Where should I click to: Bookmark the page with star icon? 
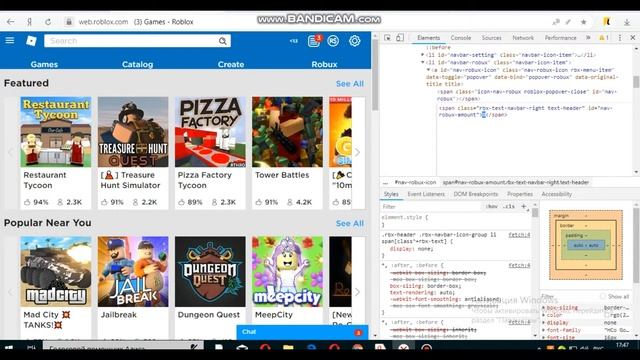(x=583, y=22)
